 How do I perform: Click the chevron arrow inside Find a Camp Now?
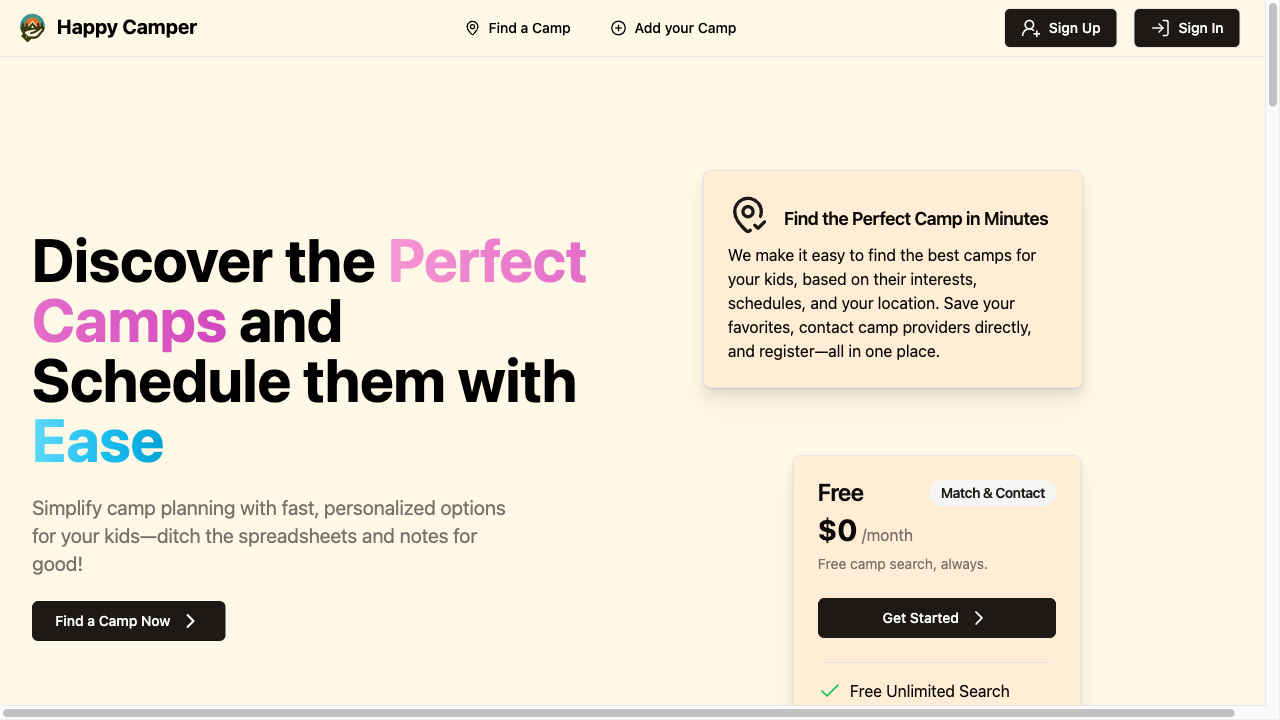190,621
